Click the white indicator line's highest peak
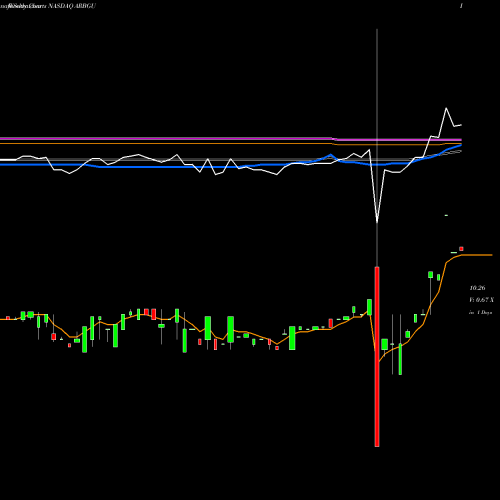 (x=446, y=108)
